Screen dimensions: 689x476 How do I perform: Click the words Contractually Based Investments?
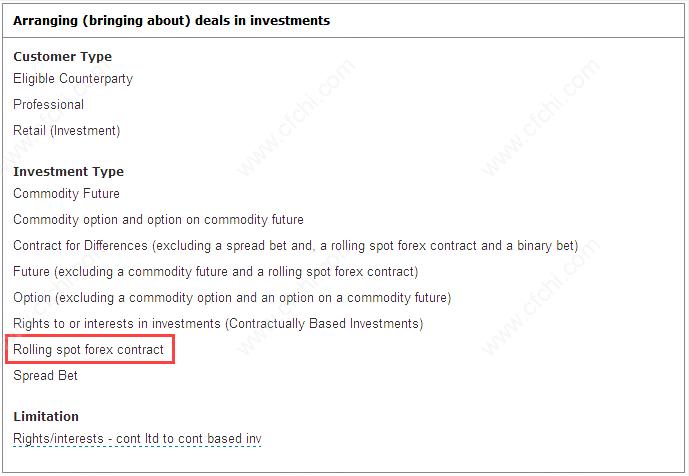(324, 323)
